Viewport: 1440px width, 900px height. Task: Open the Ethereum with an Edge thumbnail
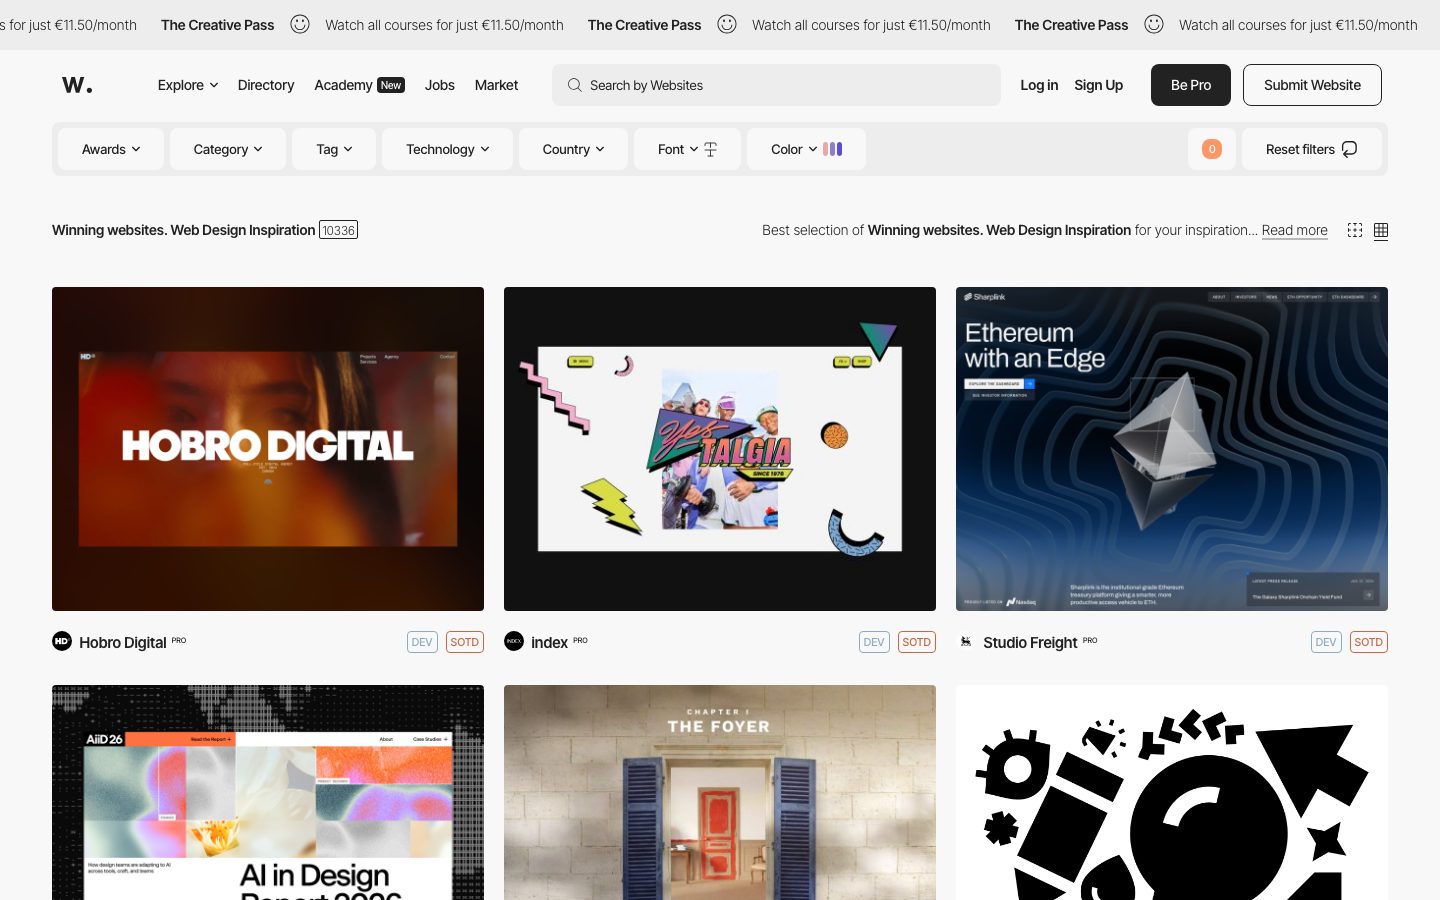(x=1172, y=449)
